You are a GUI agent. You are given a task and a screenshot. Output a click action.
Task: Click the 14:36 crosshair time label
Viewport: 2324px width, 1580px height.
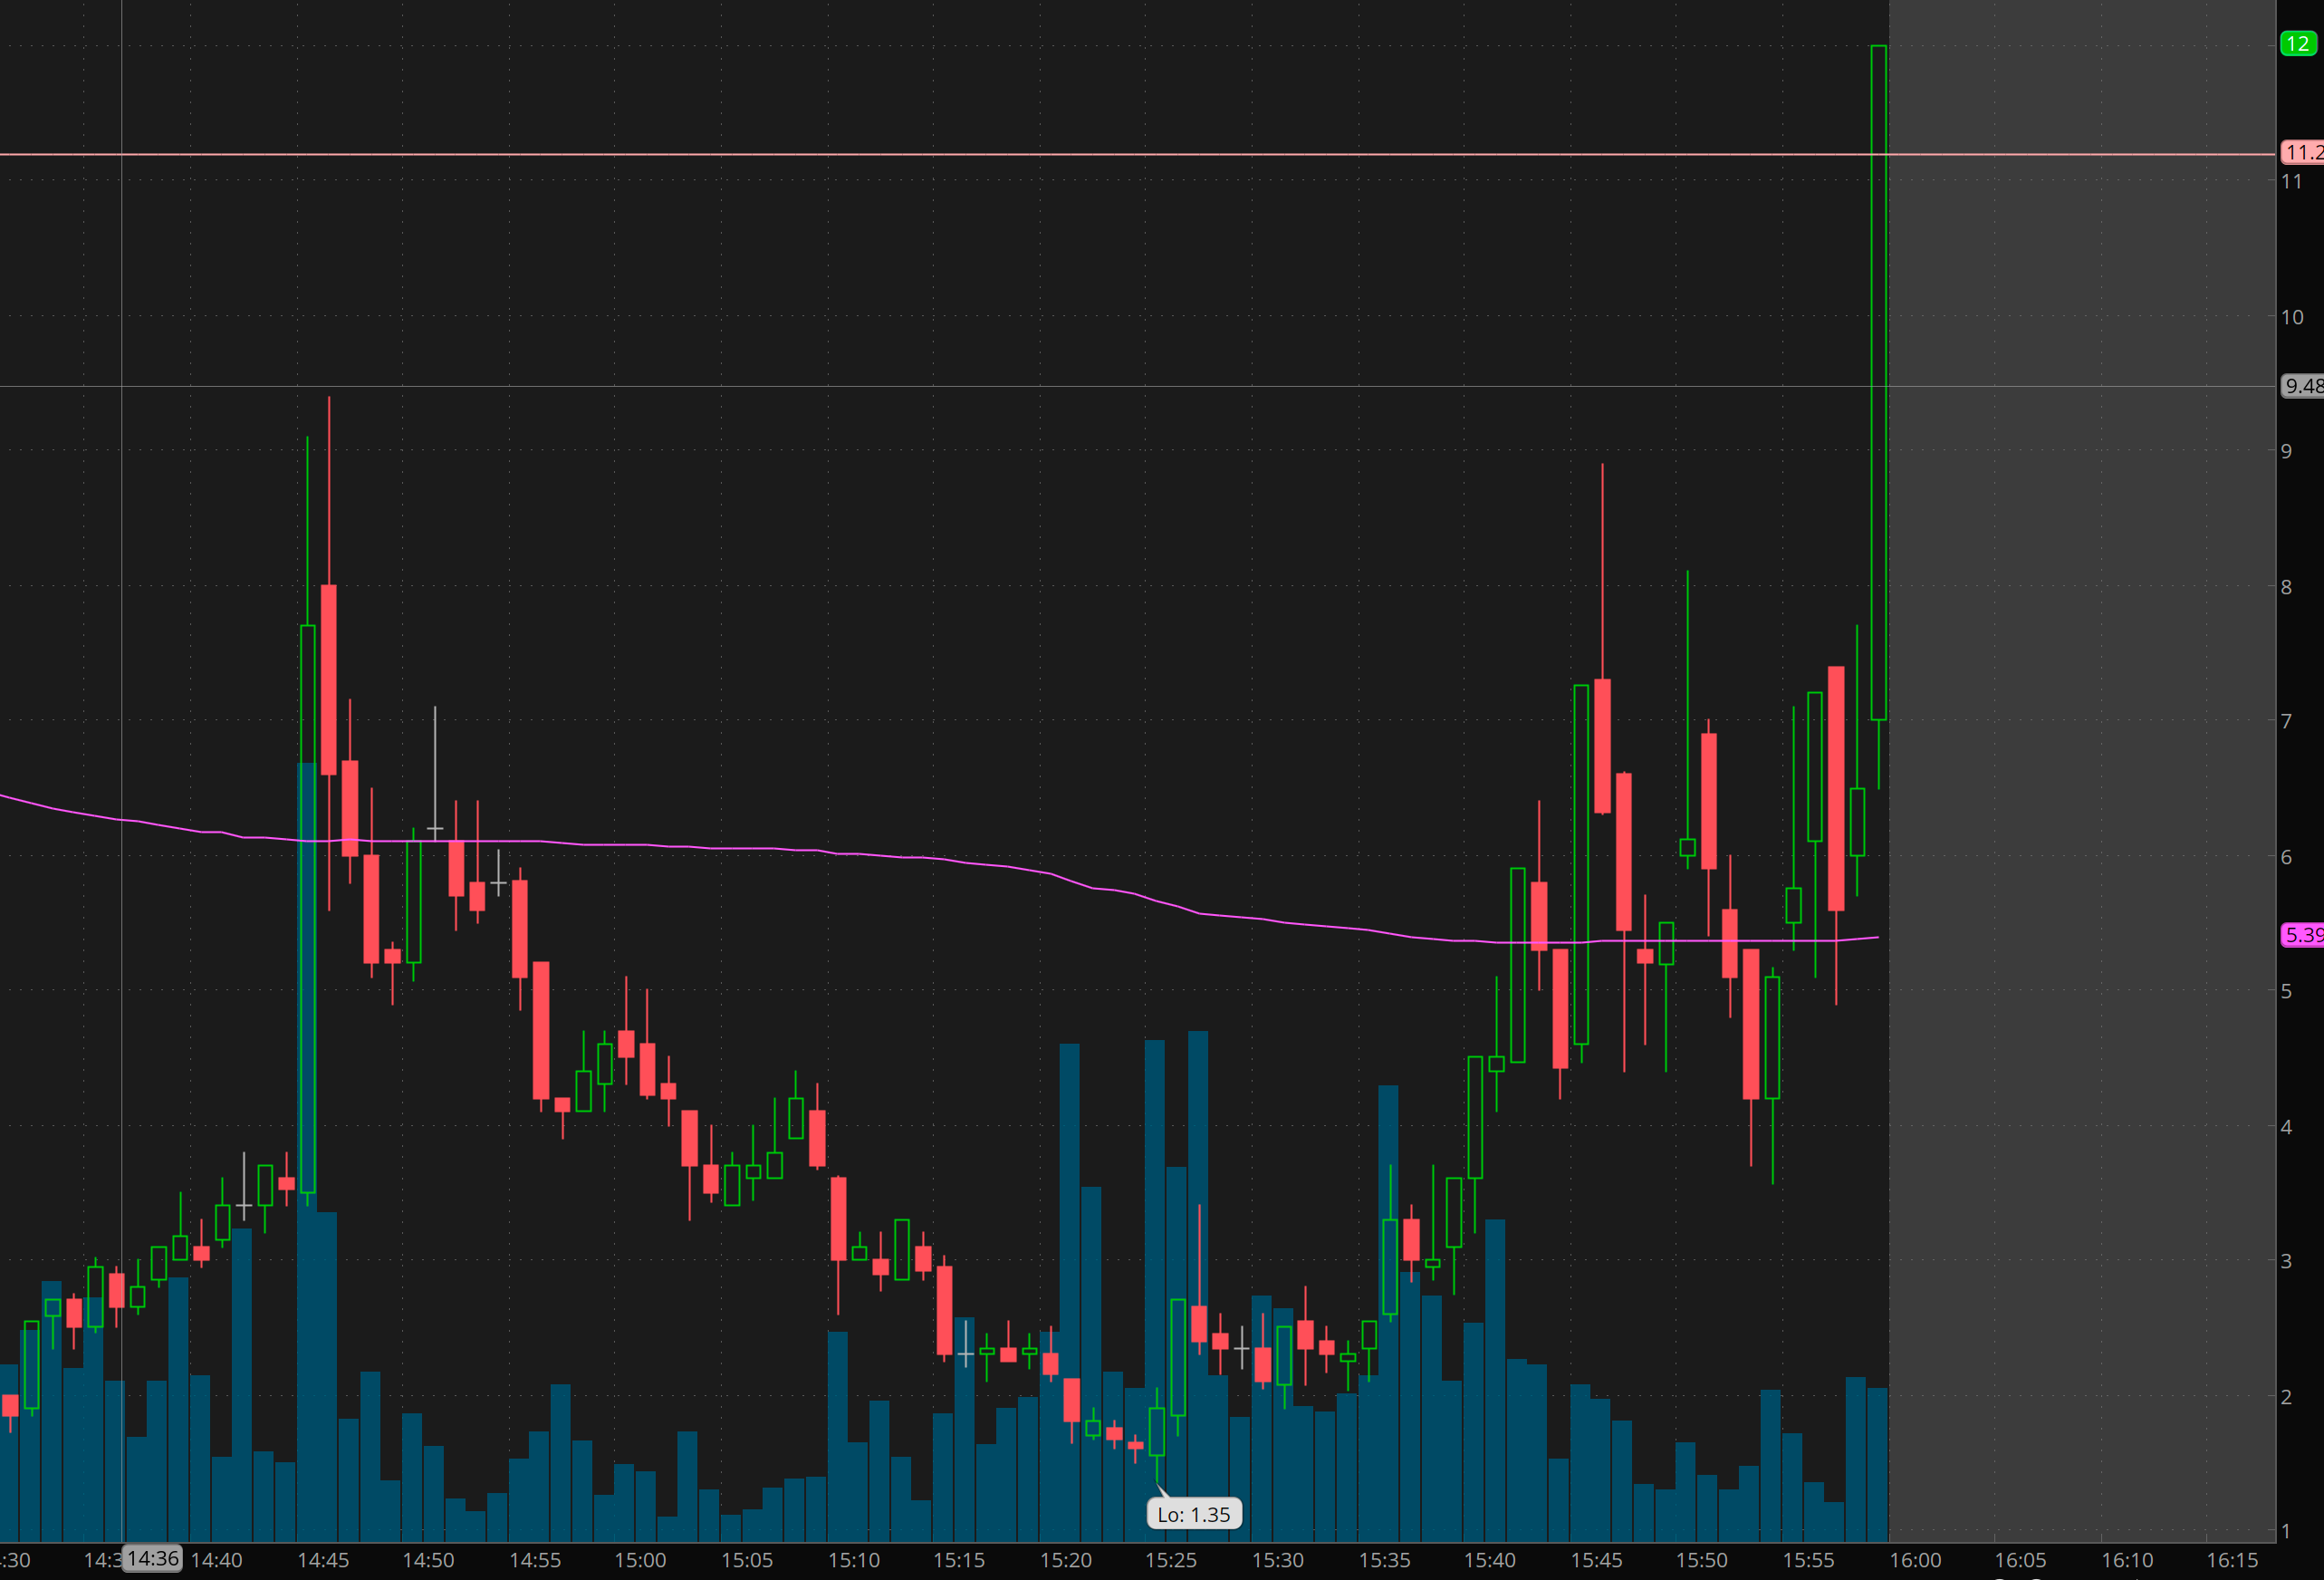(152, 1558)
